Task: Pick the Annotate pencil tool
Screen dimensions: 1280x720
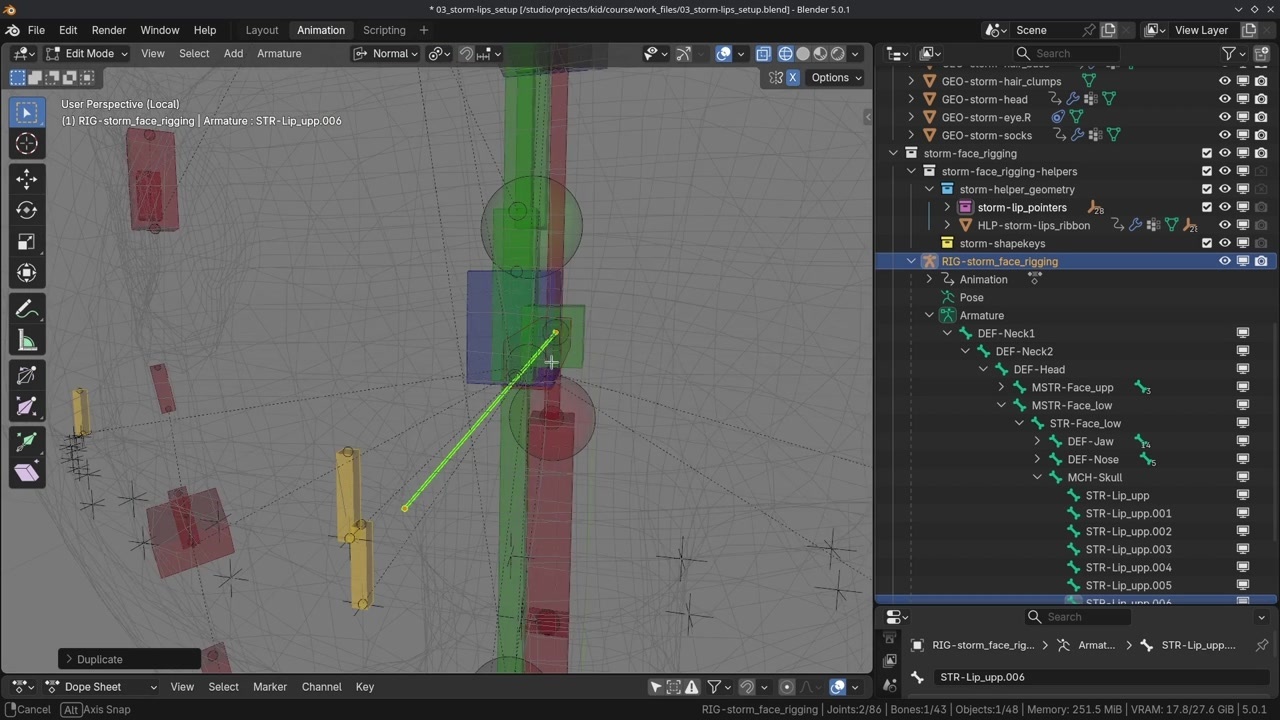Action: tap(27, 309)
